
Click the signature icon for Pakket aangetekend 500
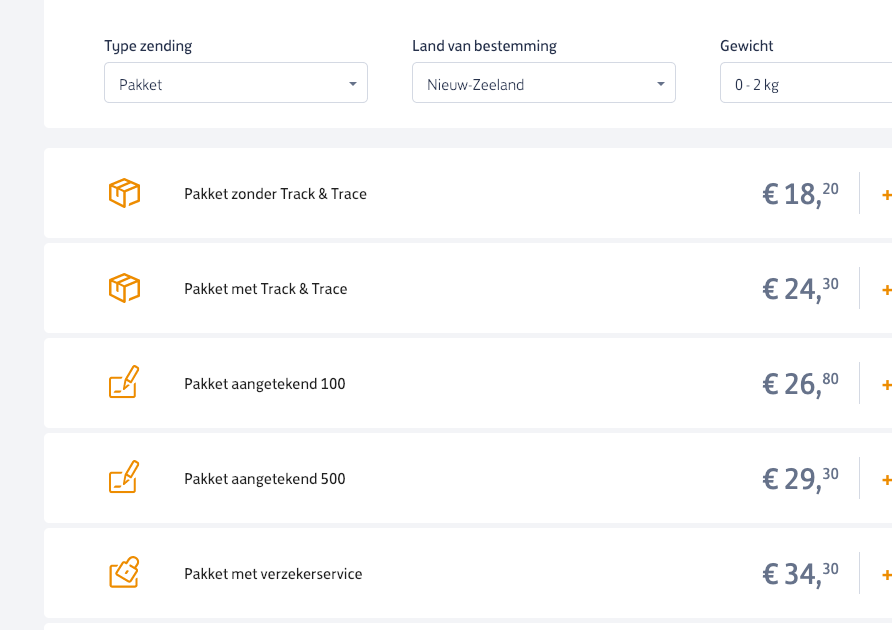pyautogui.click(x=124, y=478)
